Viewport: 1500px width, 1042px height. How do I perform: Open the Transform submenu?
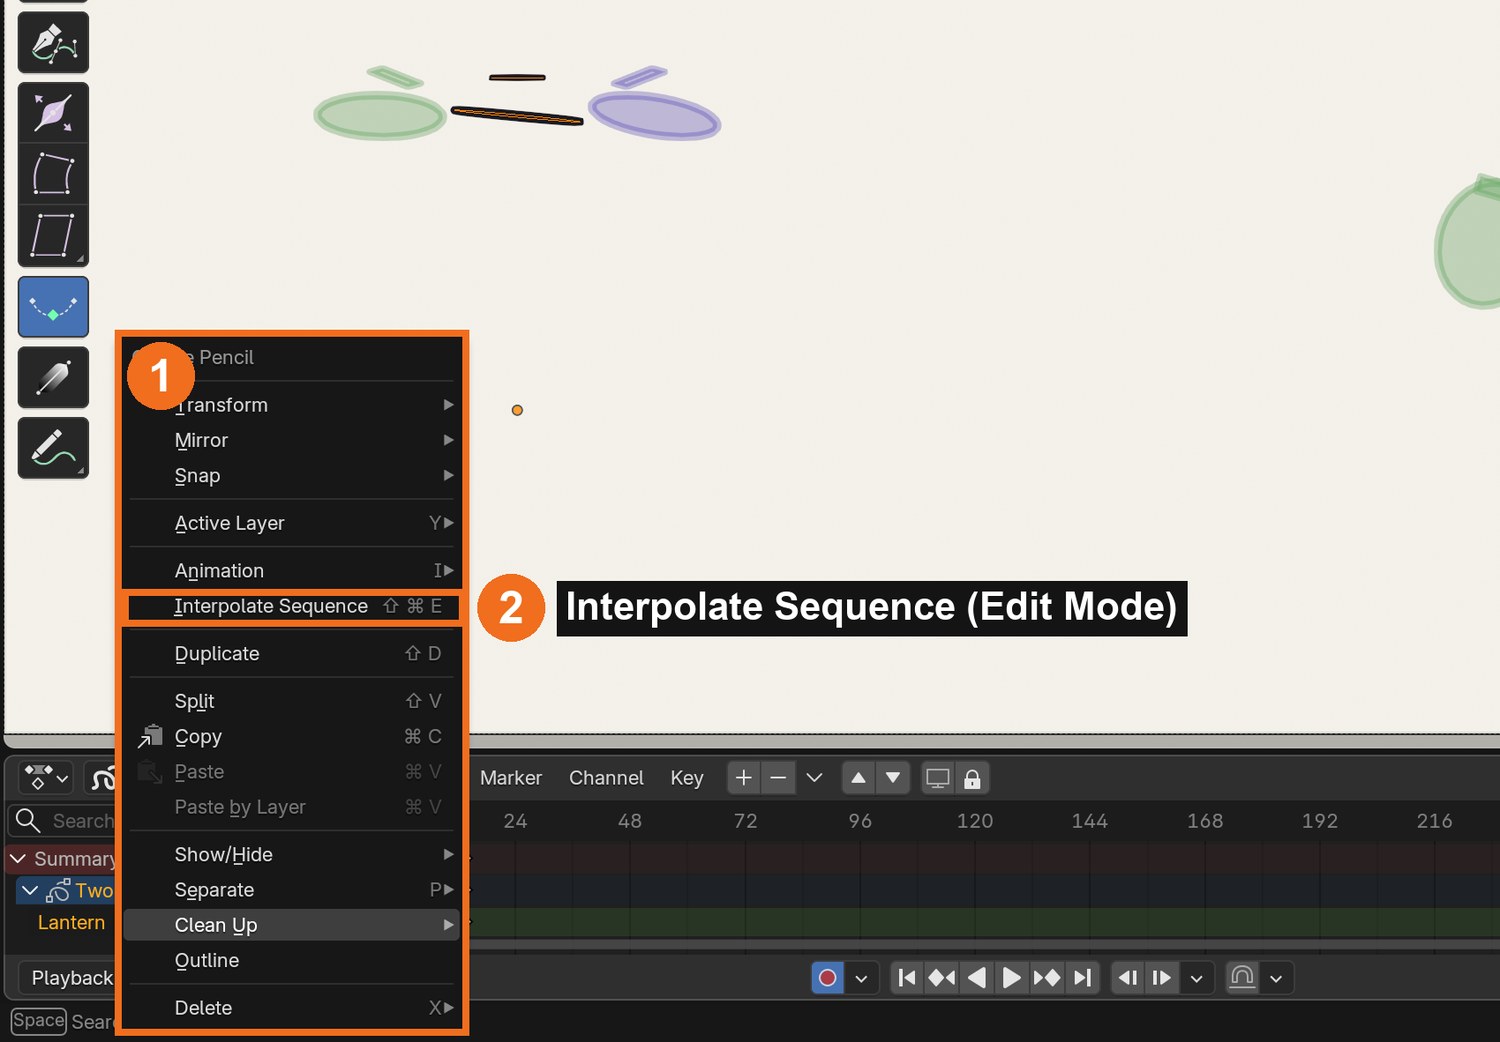pyautogui.click(x=292, y=405)
